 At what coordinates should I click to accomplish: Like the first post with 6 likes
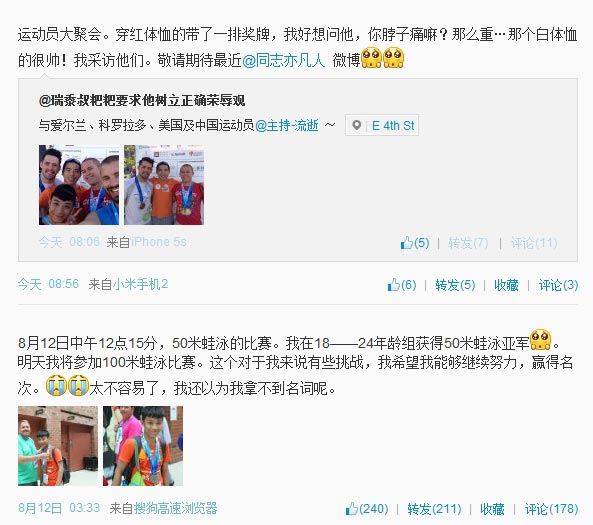pos(402,284)
